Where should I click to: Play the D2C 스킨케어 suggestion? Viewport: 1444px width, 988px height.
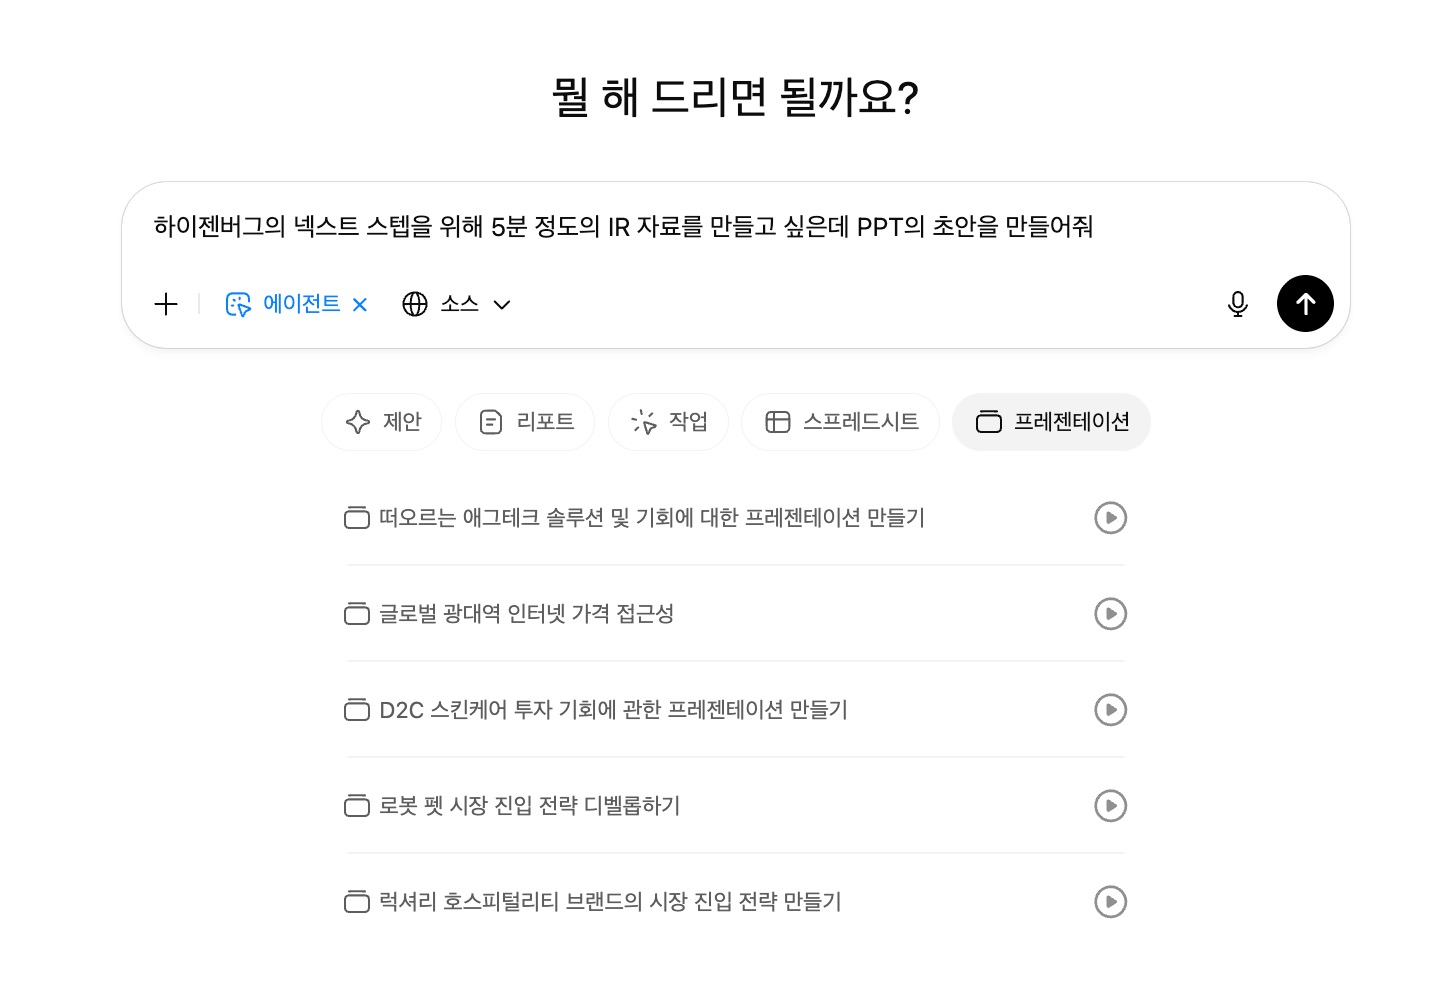(x=1110, y=710)
